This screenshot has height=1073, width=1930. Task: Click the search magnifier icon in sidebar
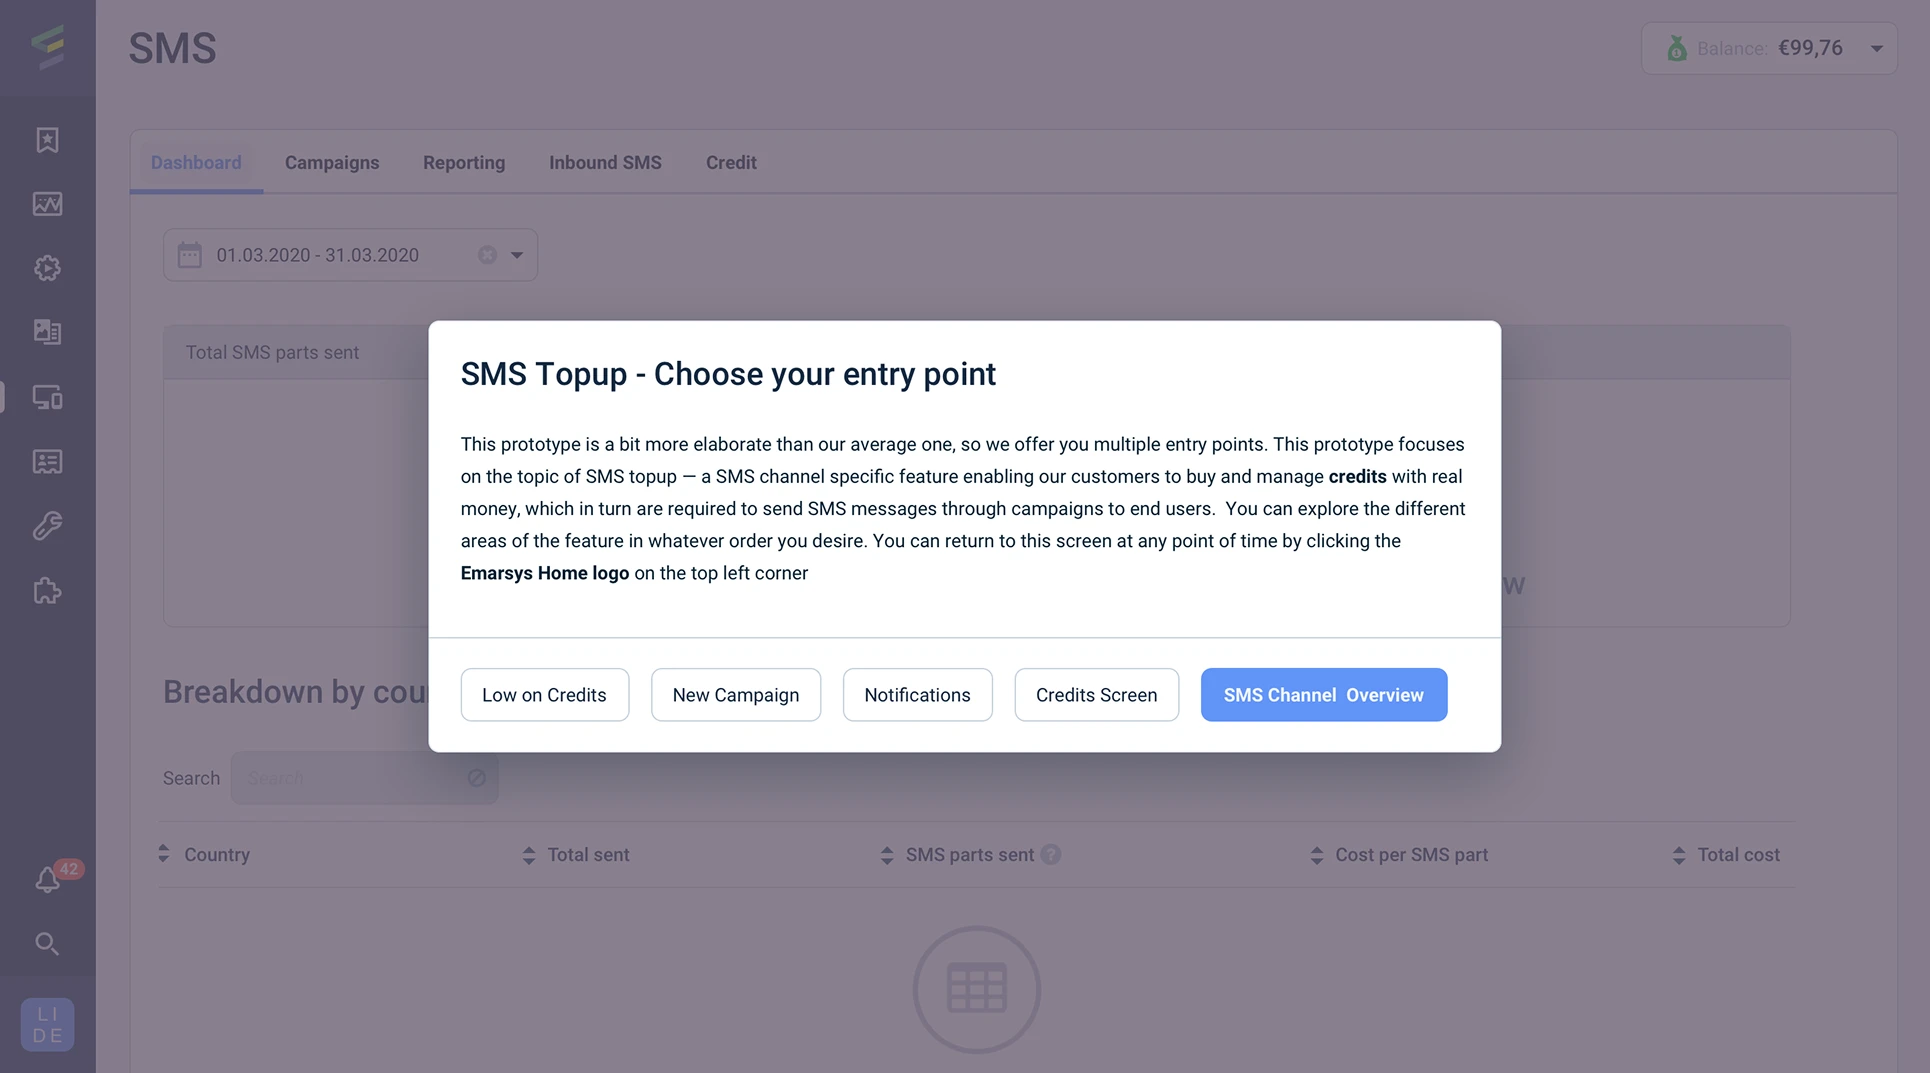click(x=47, y=944)
